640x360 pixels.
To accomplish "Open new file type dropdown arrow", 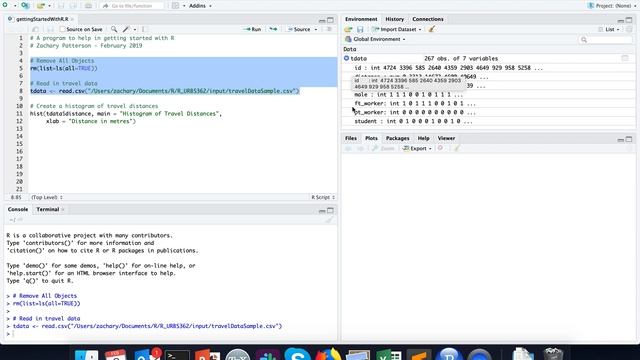I will 15,6.
